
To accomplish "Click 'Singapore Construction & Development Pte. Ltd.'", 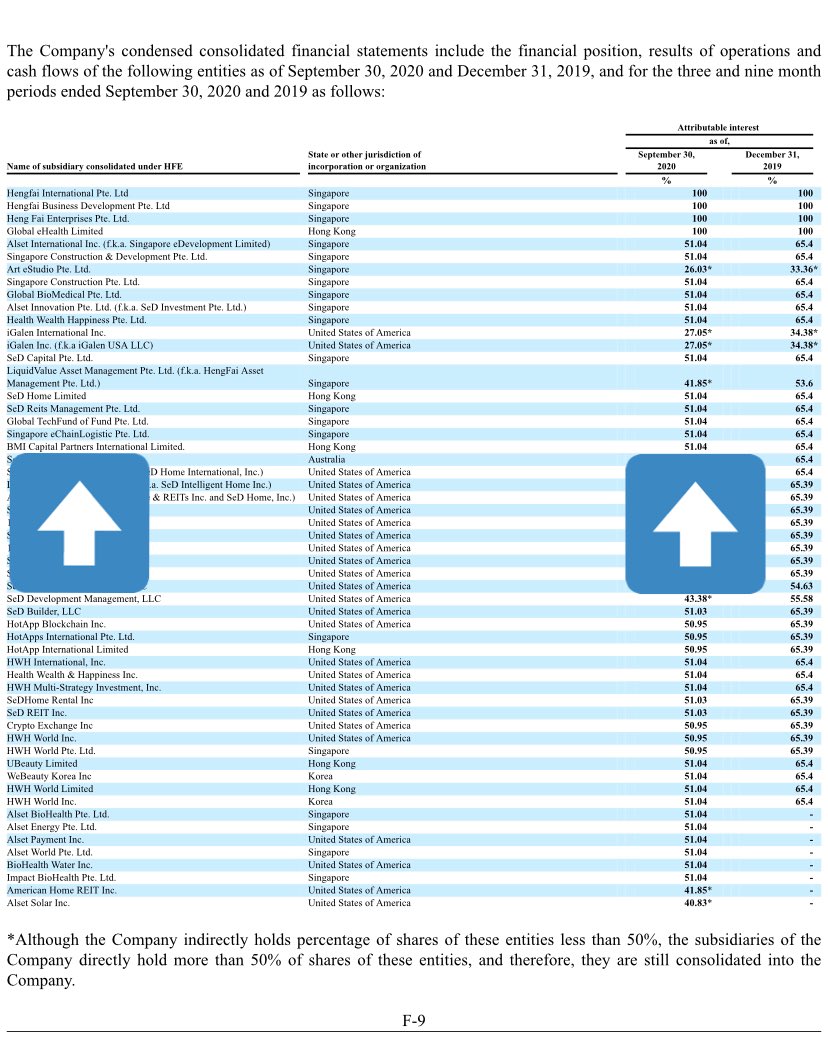I will point(107,256).
